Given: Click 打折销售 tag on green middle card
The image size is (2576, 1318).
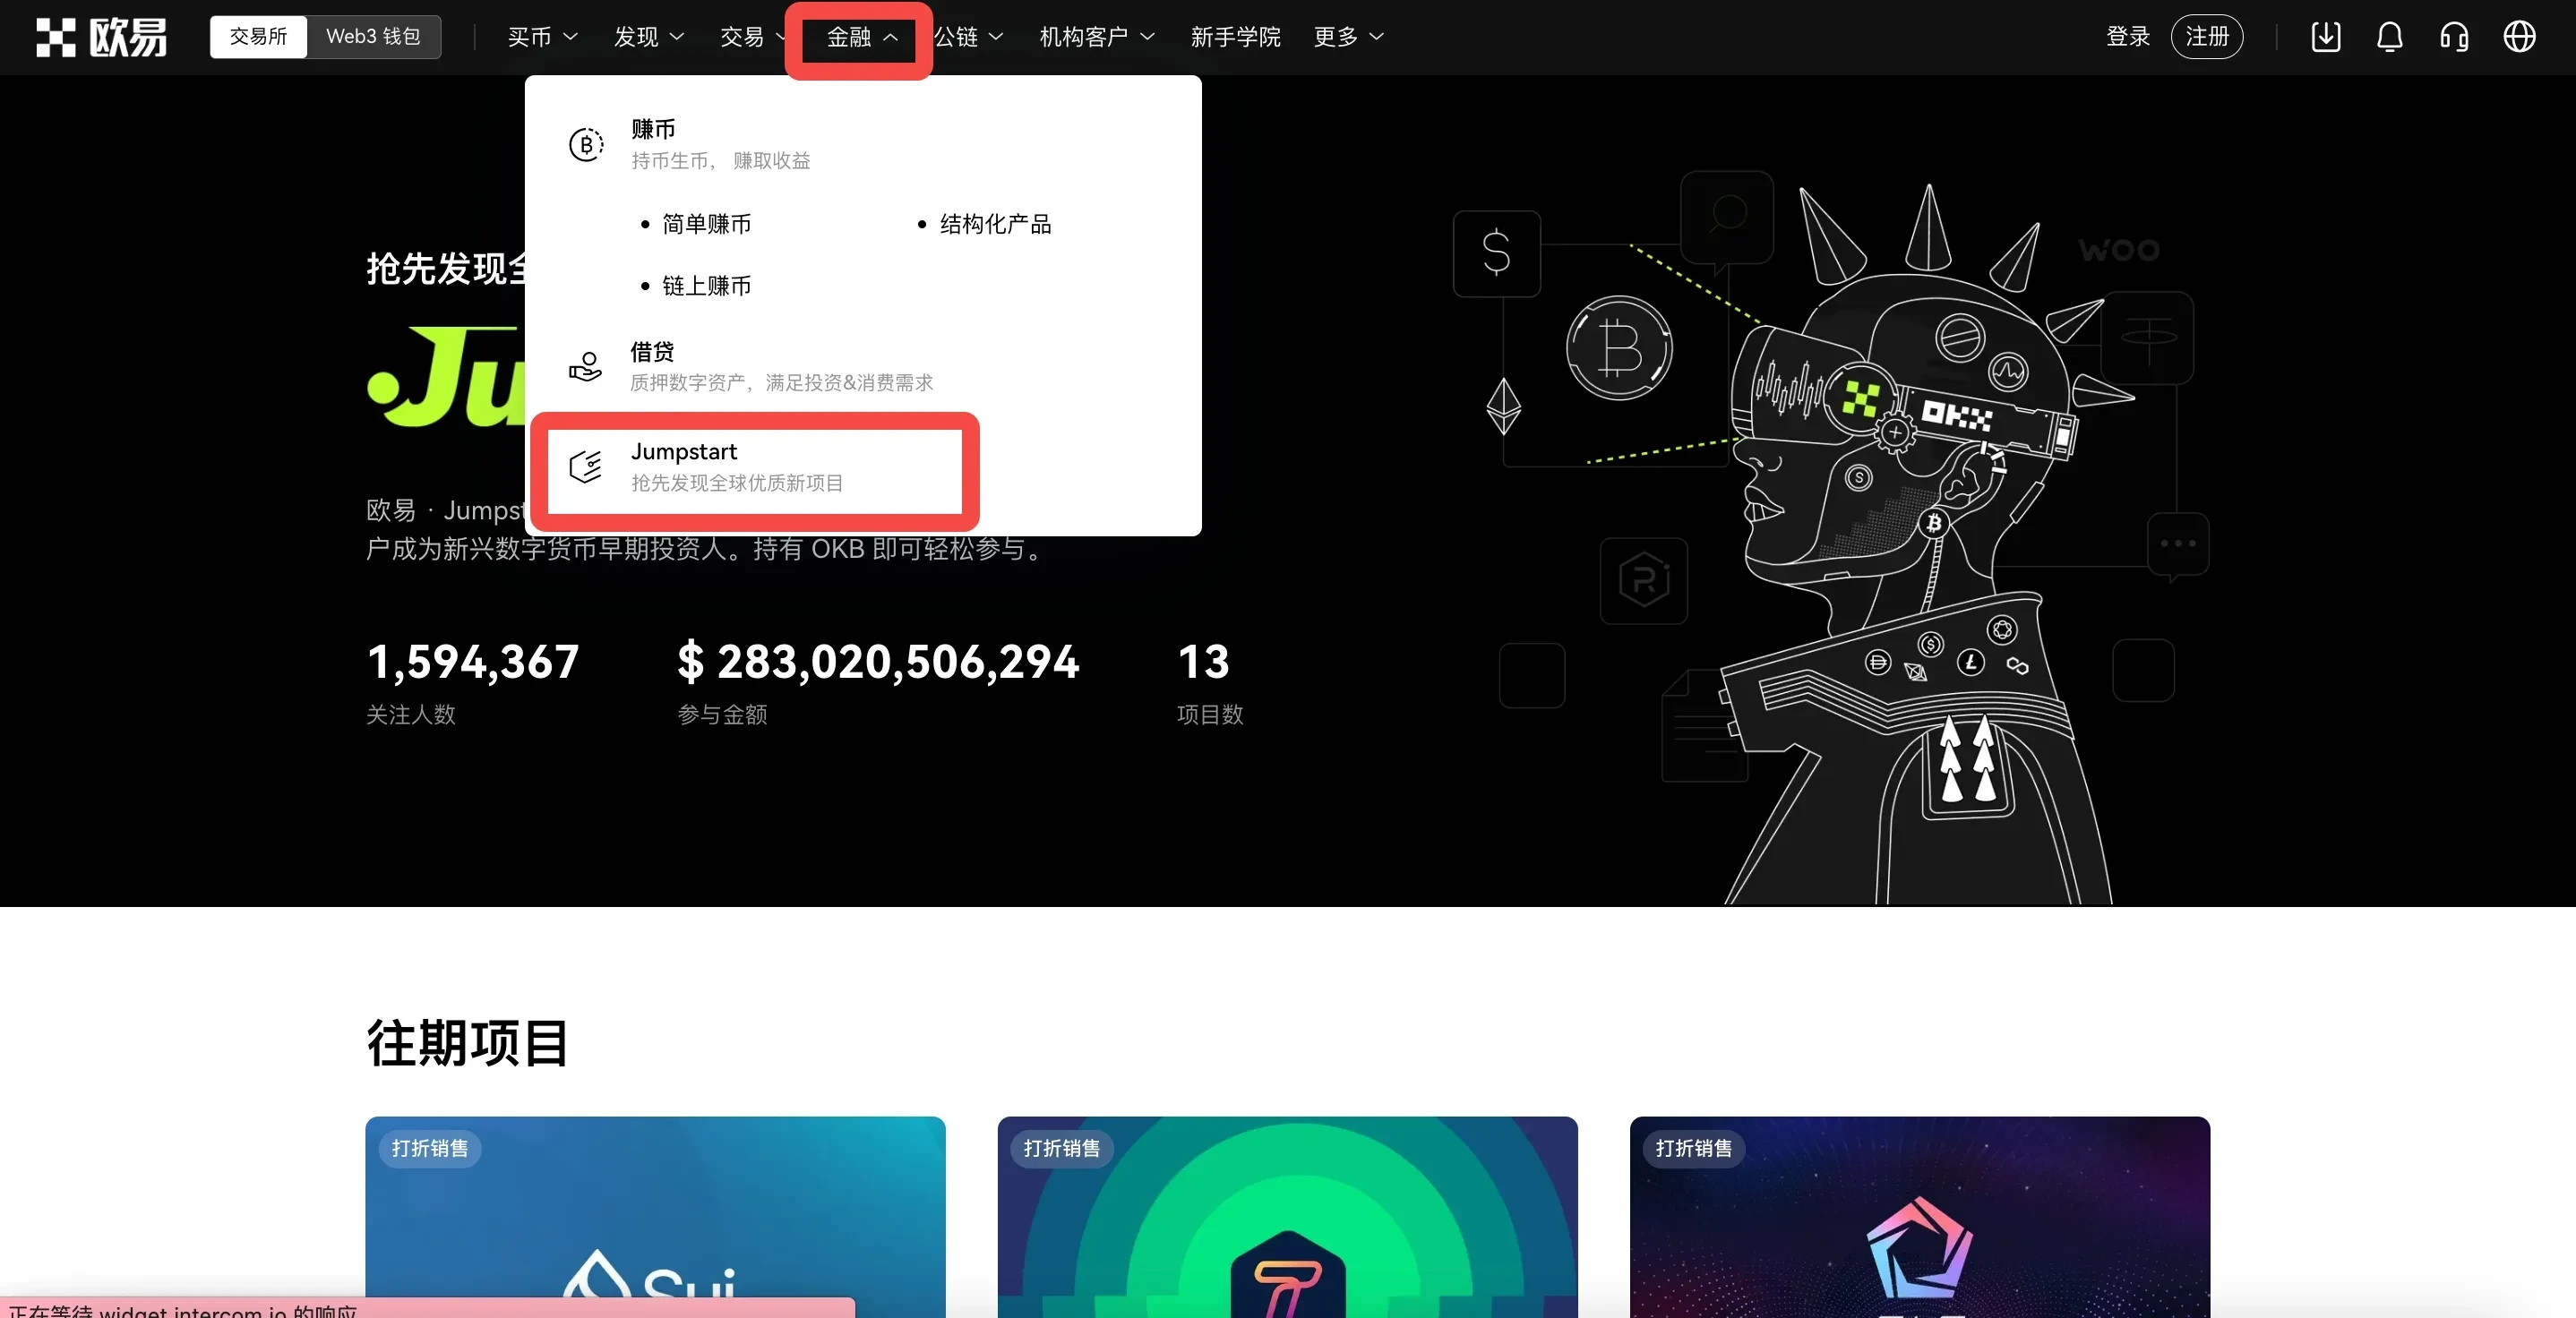Looking at the screenshot, I should point(1061,1148).
